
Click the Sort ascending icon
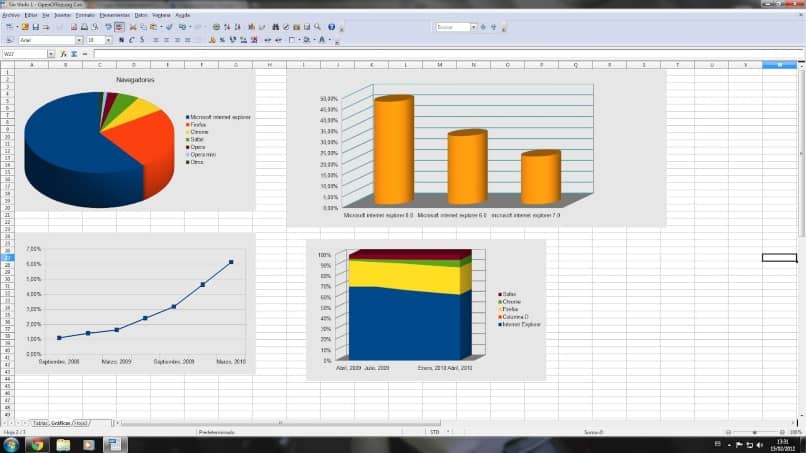click(227, 27)
